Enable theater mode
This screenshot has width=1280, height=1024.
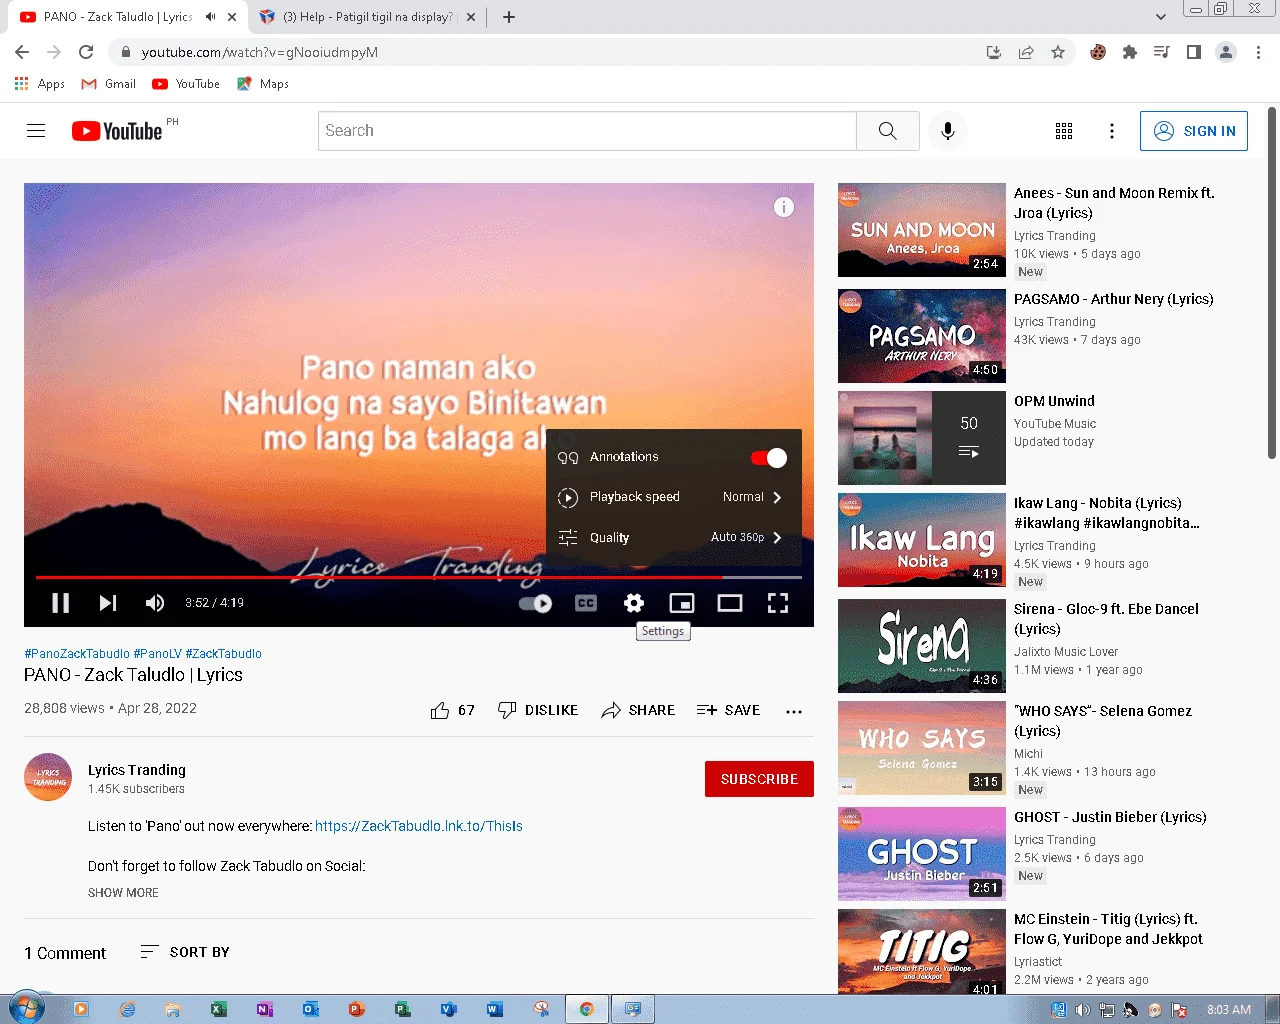[730, 603]
